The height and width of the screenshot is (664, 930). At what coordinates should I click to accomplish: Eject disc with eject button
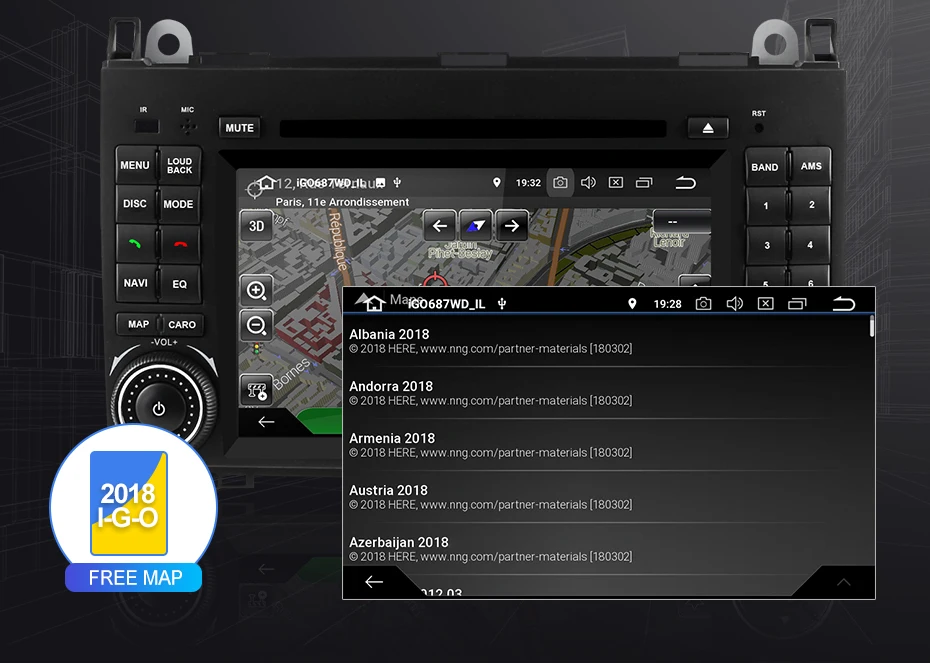(708, 128)
